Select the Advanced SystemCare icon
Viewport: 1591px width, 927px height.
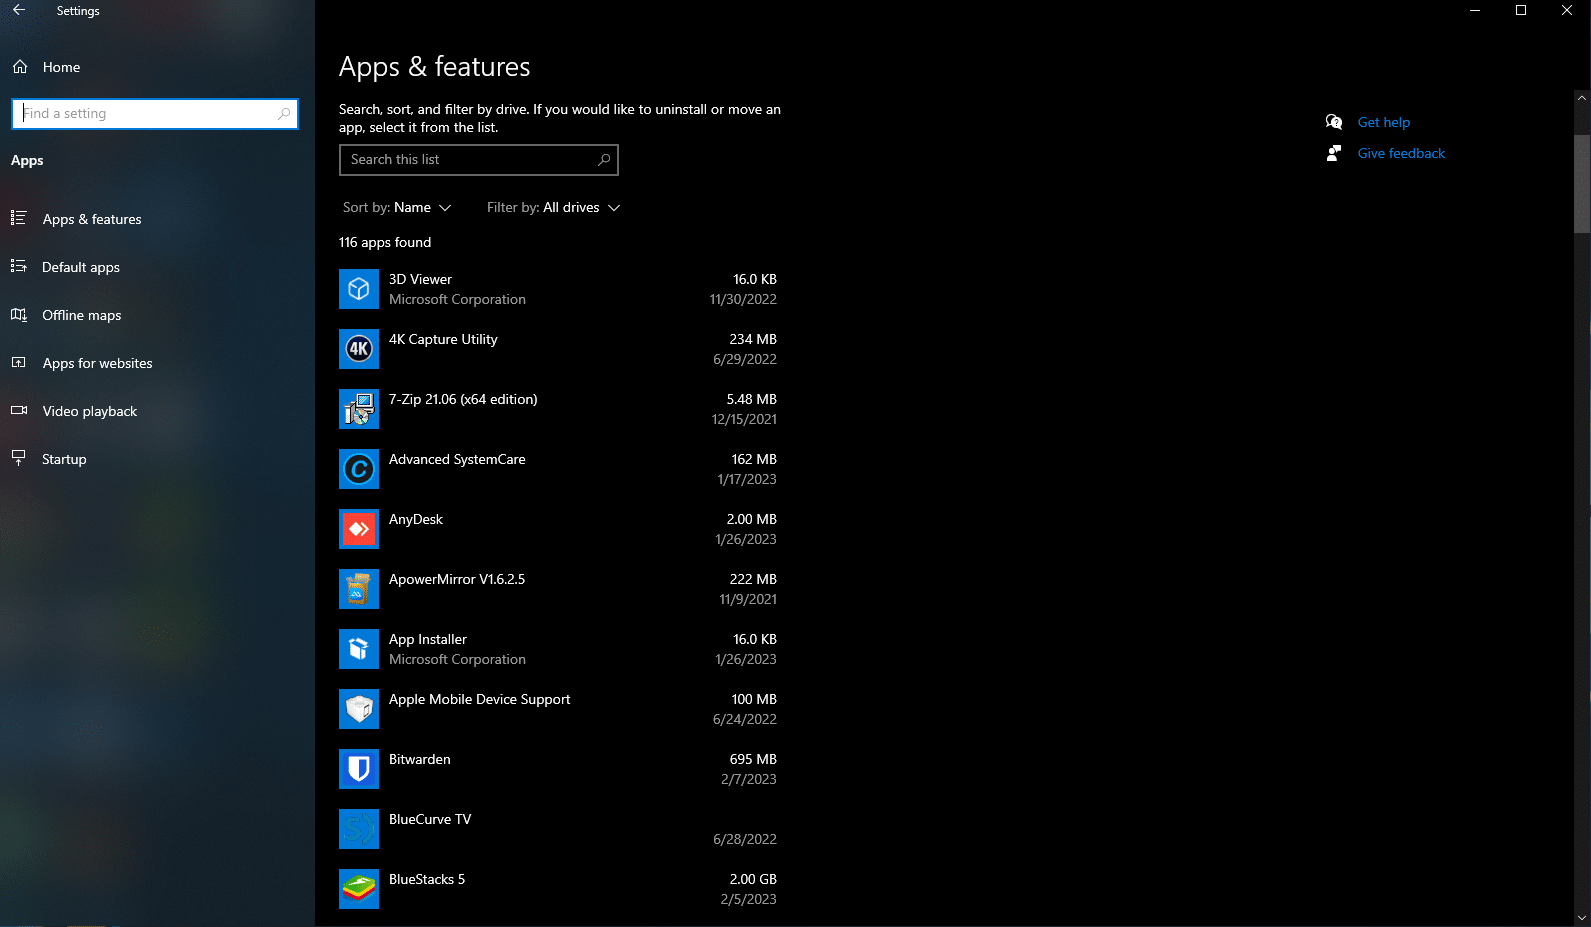pos(359,469)
